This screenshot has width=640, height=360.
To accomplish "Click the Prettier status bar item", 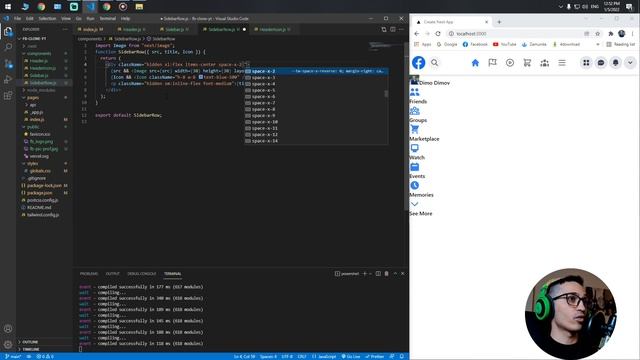I will 374,356.
